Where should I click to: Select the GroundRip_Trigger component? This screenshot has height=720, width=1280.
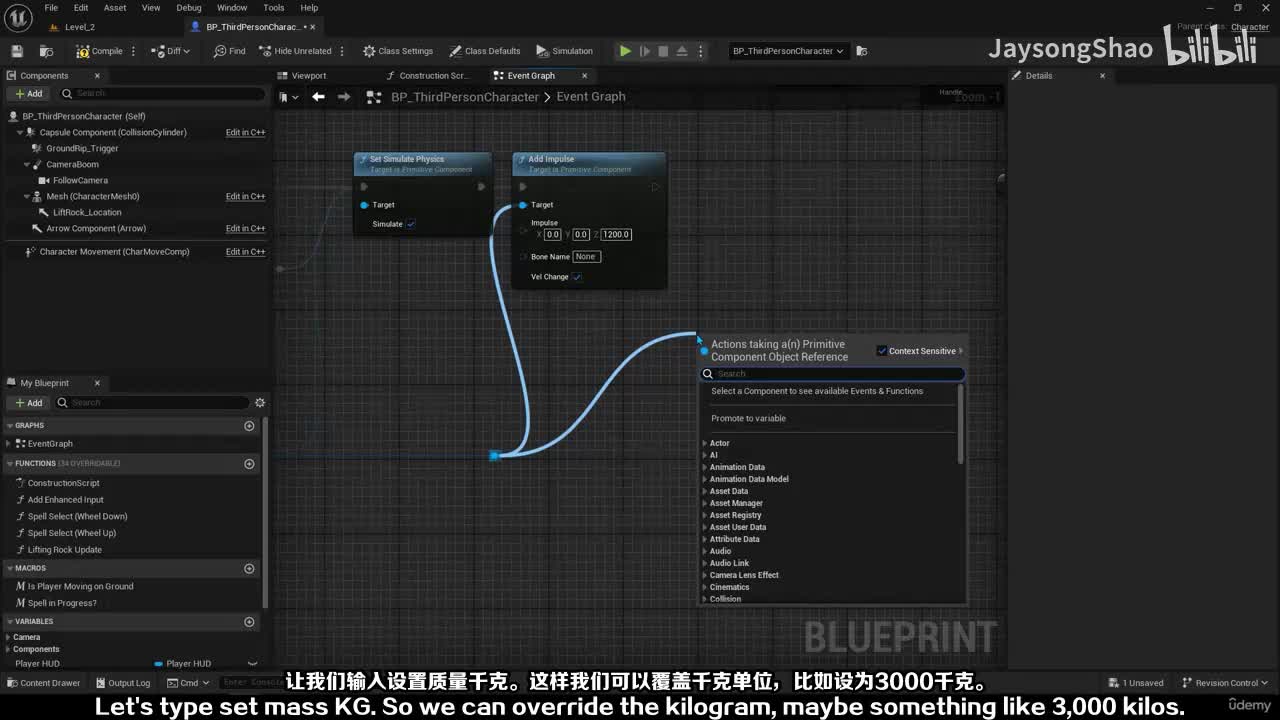coord(82,148)
